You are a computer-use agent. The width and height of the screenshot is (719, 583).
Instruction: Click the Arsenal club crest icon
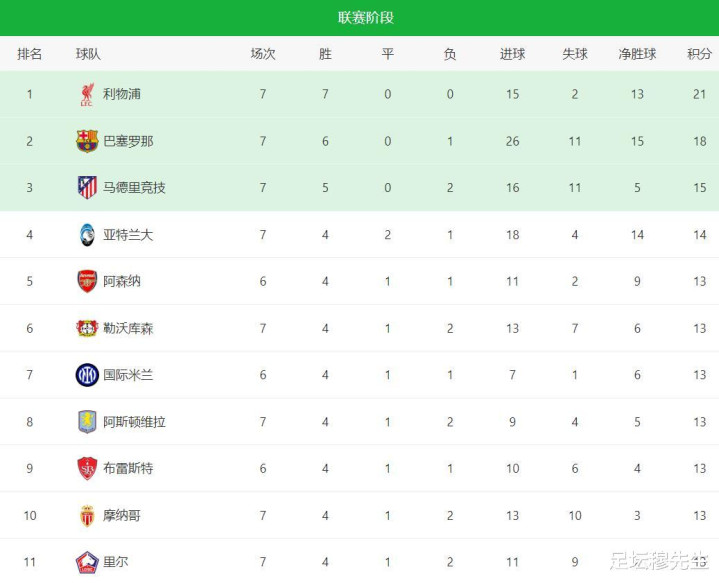pos(87,281)
